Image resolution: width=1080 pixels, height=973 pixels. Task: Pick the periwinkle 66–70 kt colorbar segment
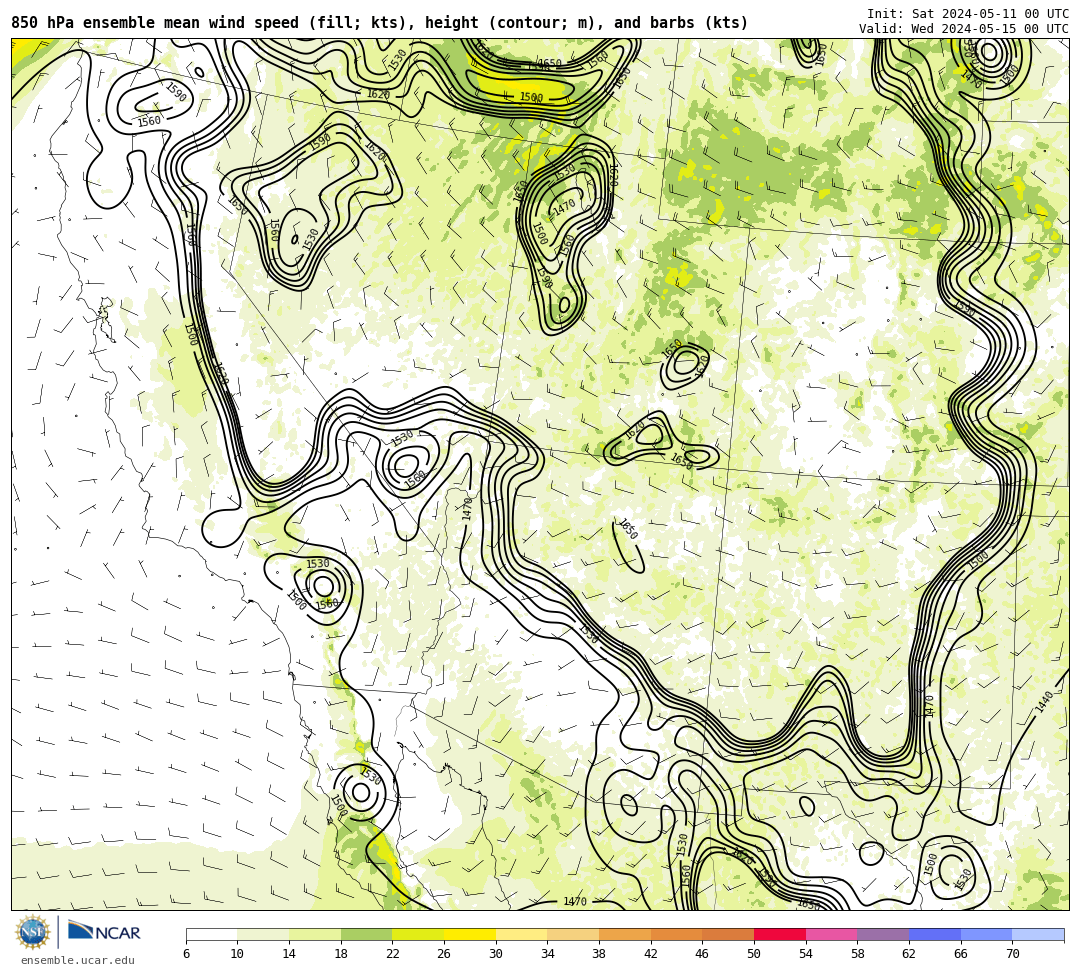[986, 934]
